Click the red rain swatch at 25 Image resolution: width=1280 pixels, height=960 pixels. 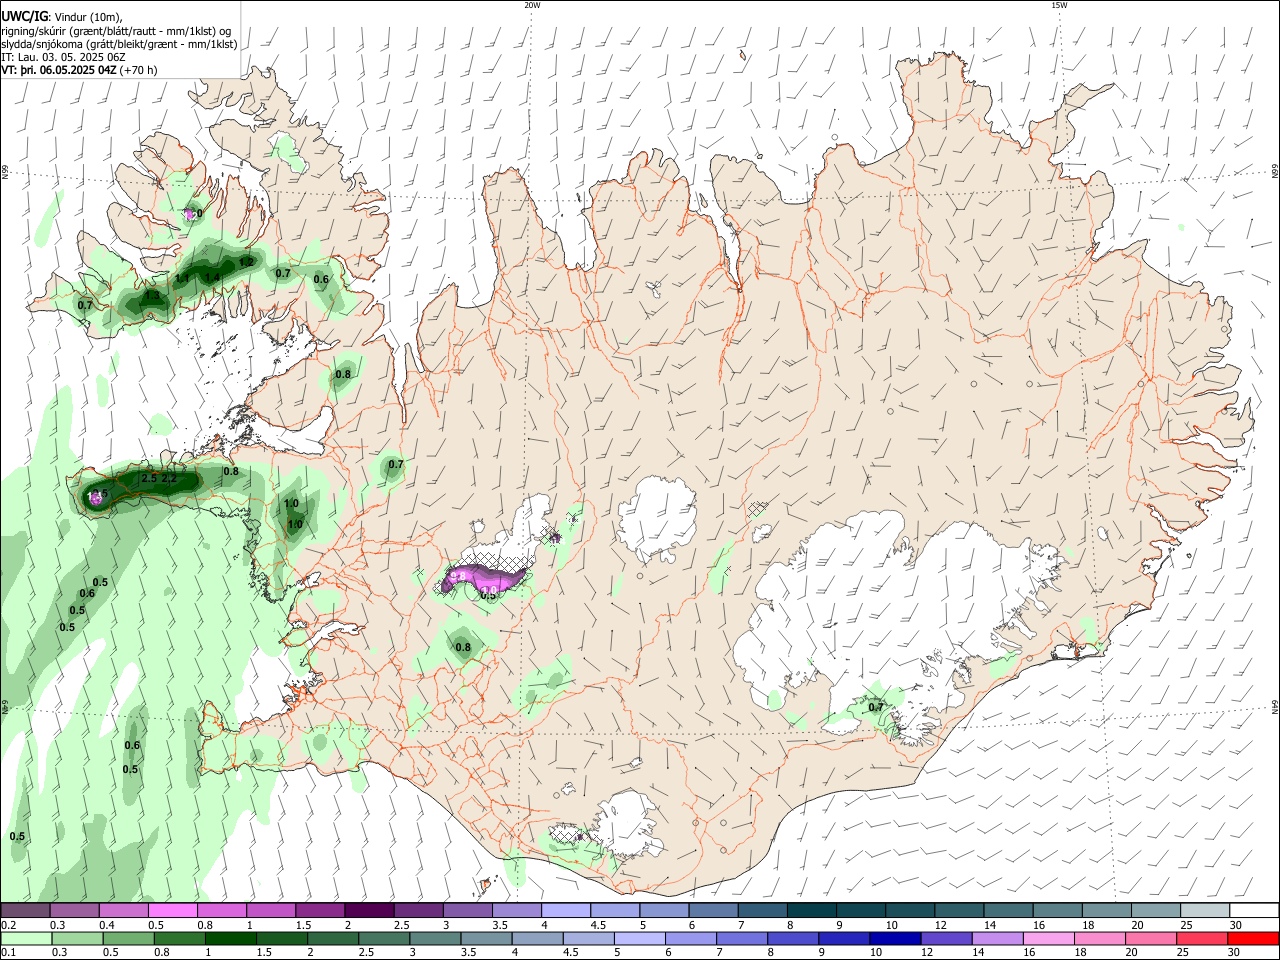point(1201,938)
